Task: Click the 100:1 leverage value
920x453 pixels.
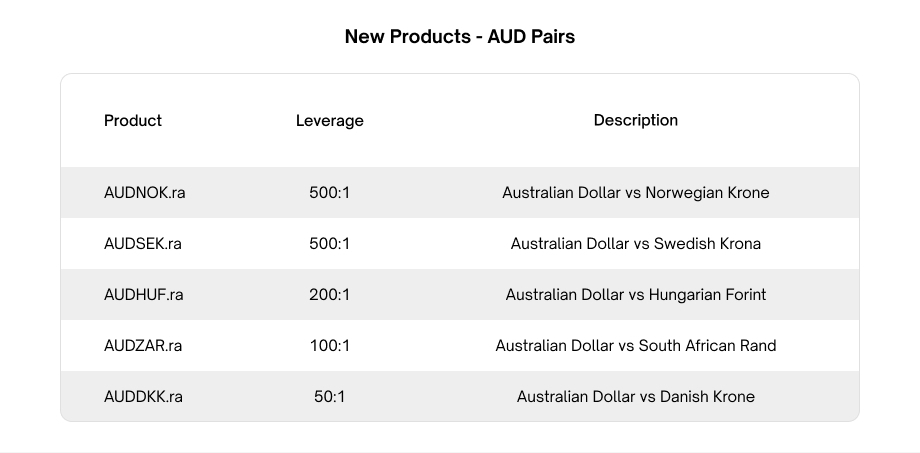Action: pyautogui.click(x=329, y=346)
